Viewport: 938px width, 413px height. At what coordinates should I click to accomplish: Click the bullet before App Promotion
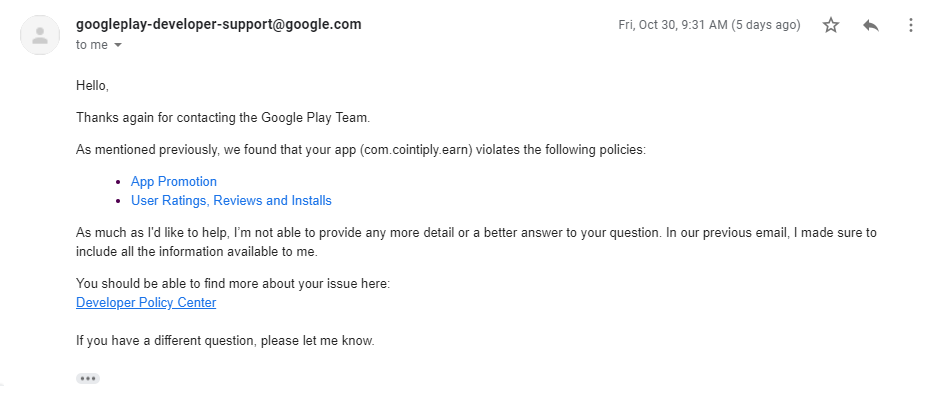click(x=118, y=182)
